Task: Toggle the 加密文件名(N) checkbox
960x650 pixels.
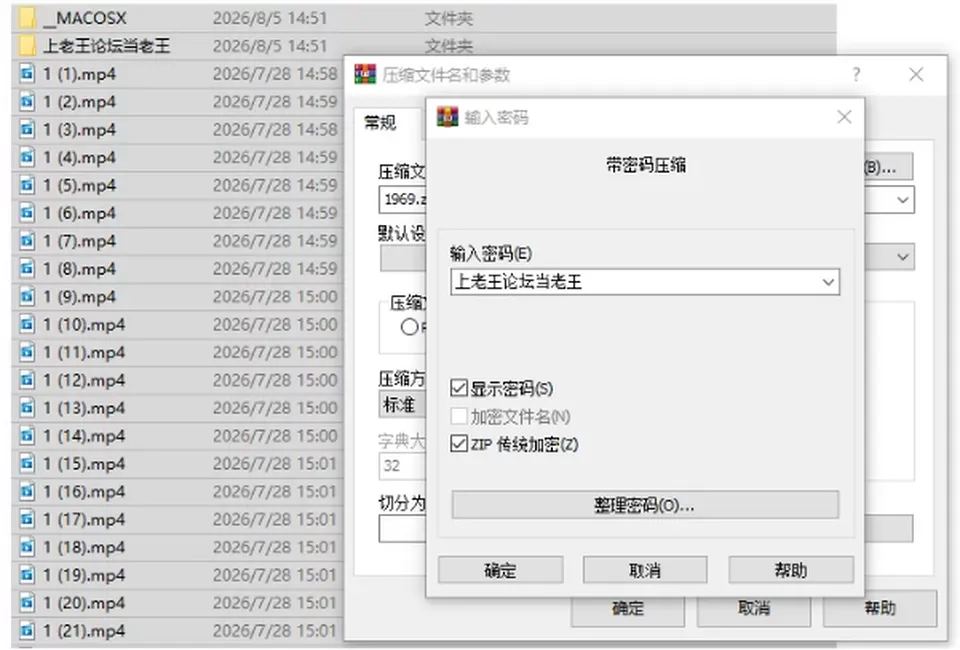Action: click(459, 416)
